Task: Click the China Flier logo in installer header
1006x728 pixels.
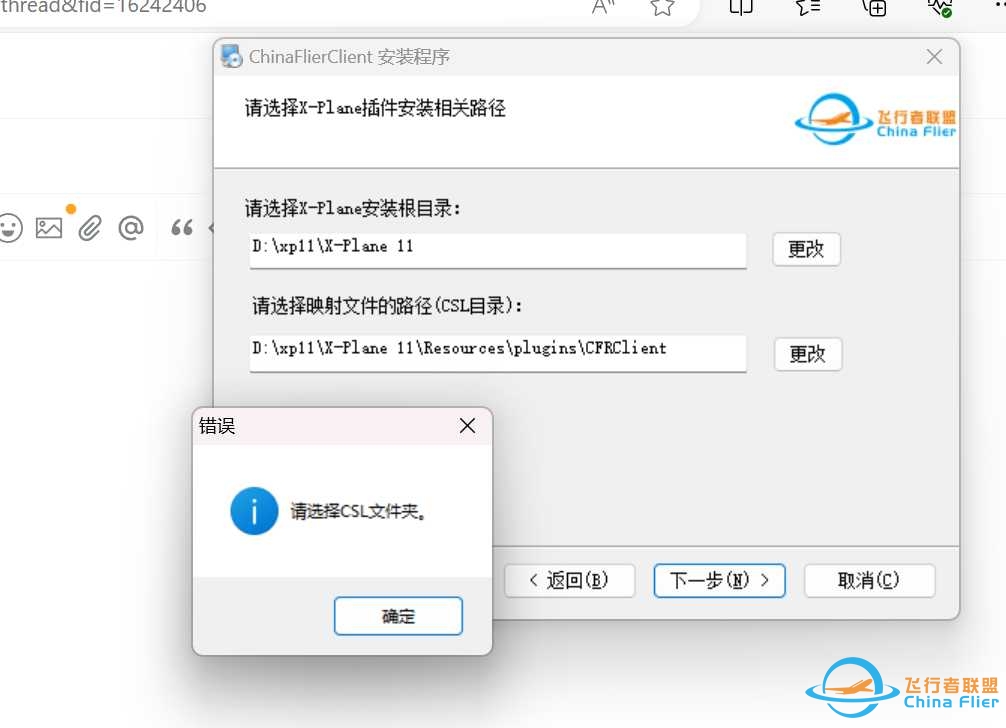Action: [875, 119]
